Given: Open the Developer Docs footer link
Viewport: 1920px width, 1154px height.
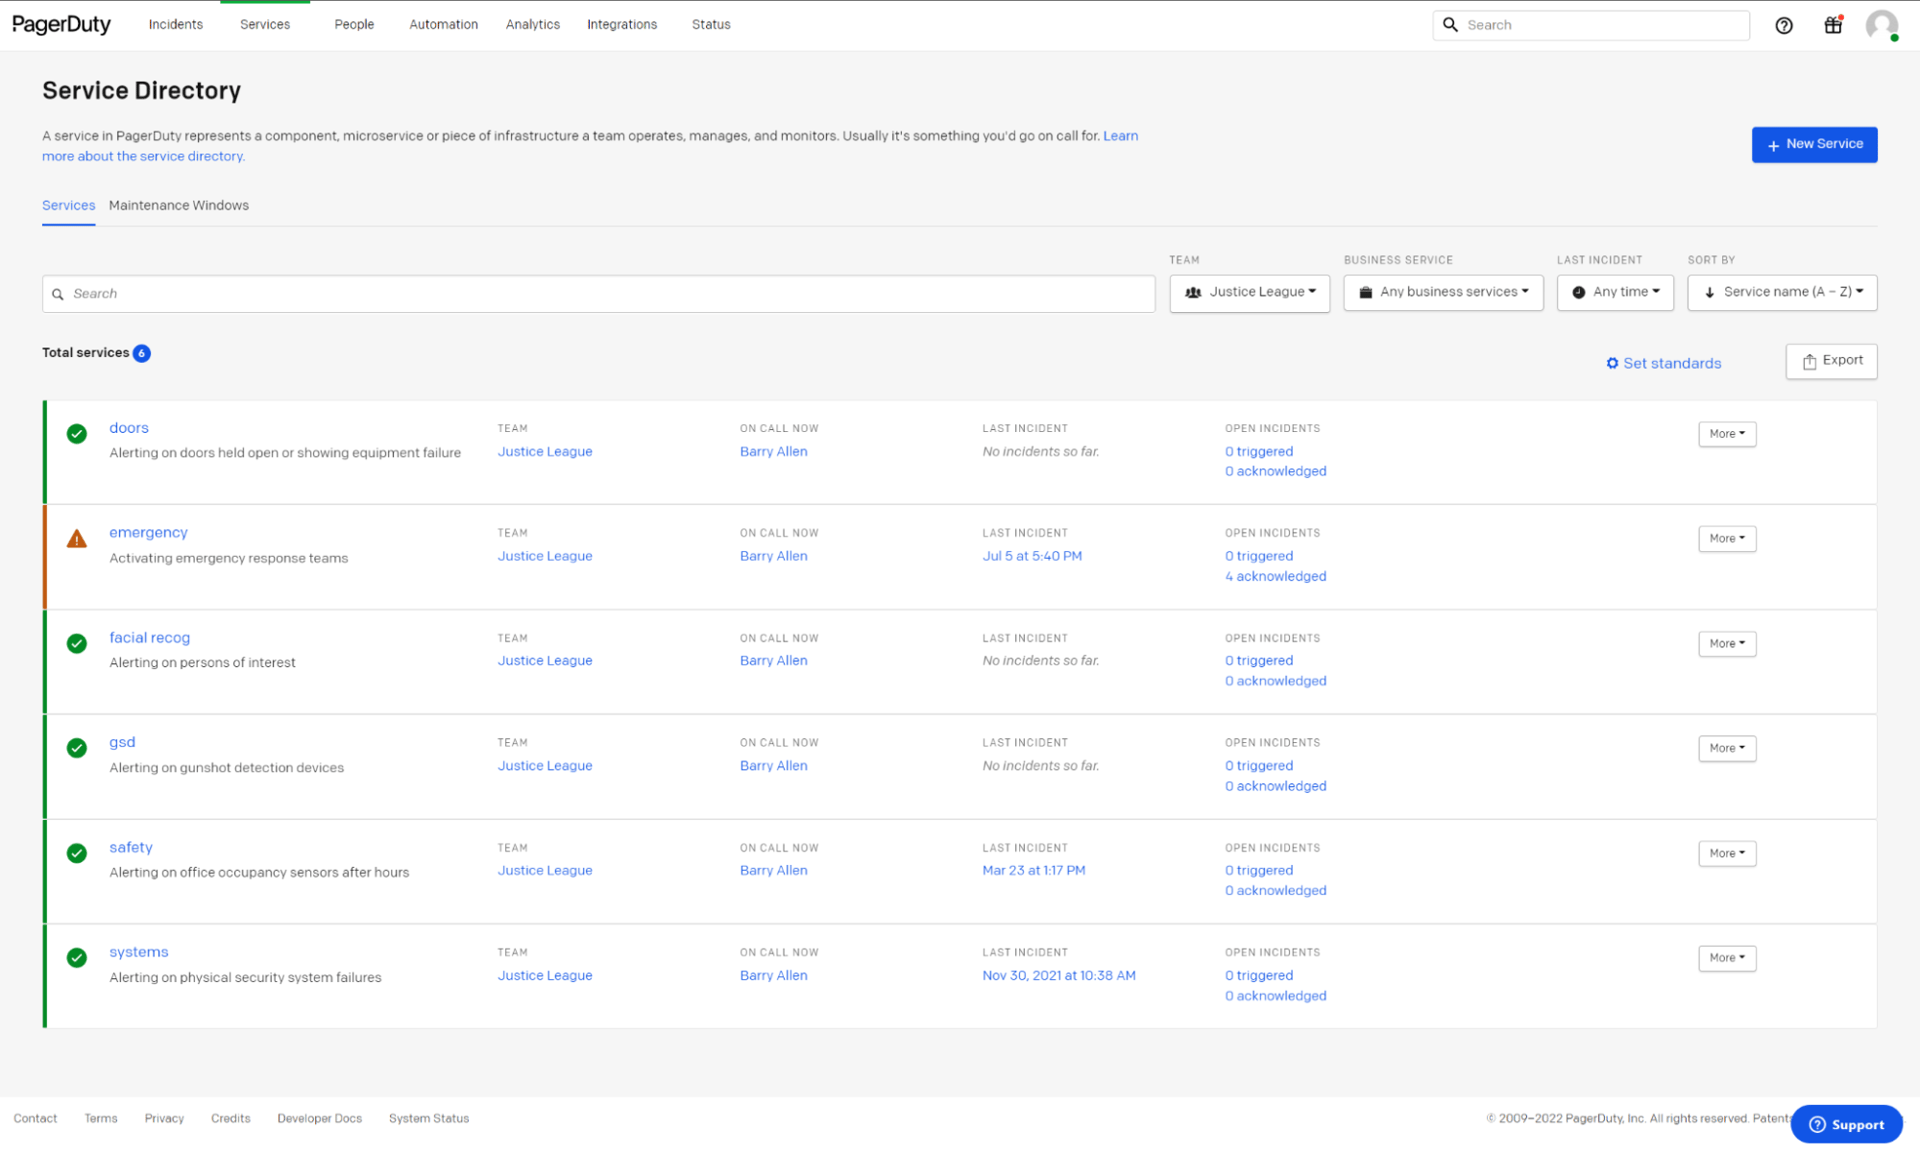Looking at the screenshot, I should click(319, 1118).
